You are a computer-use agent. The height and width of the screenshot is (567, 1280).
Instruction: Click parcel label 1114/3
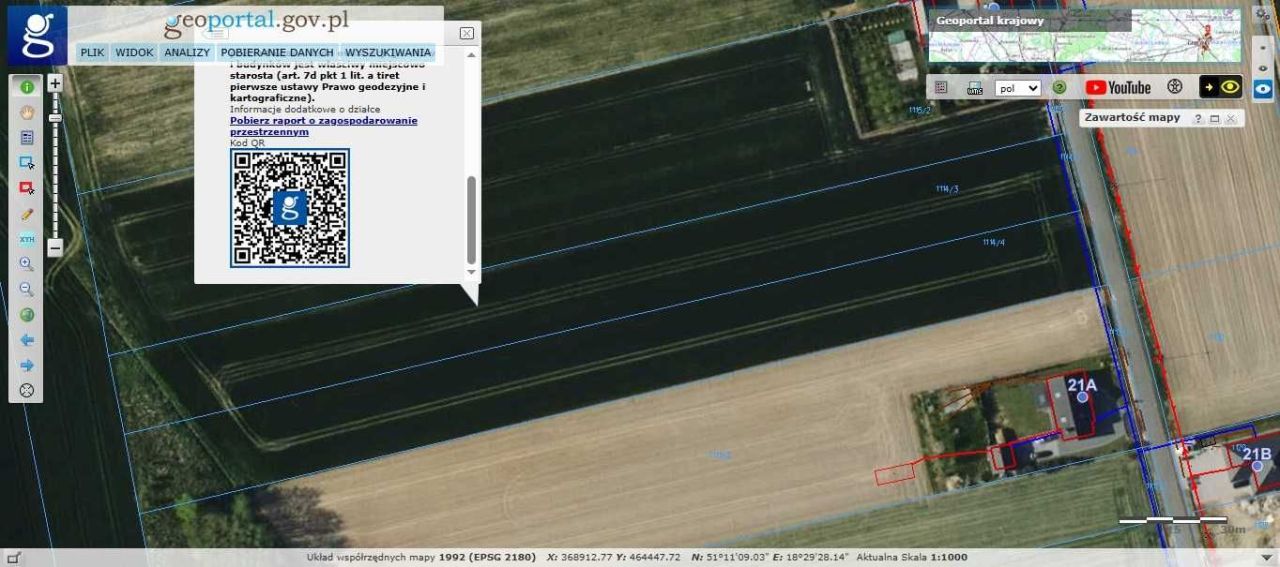click(947, 188)
